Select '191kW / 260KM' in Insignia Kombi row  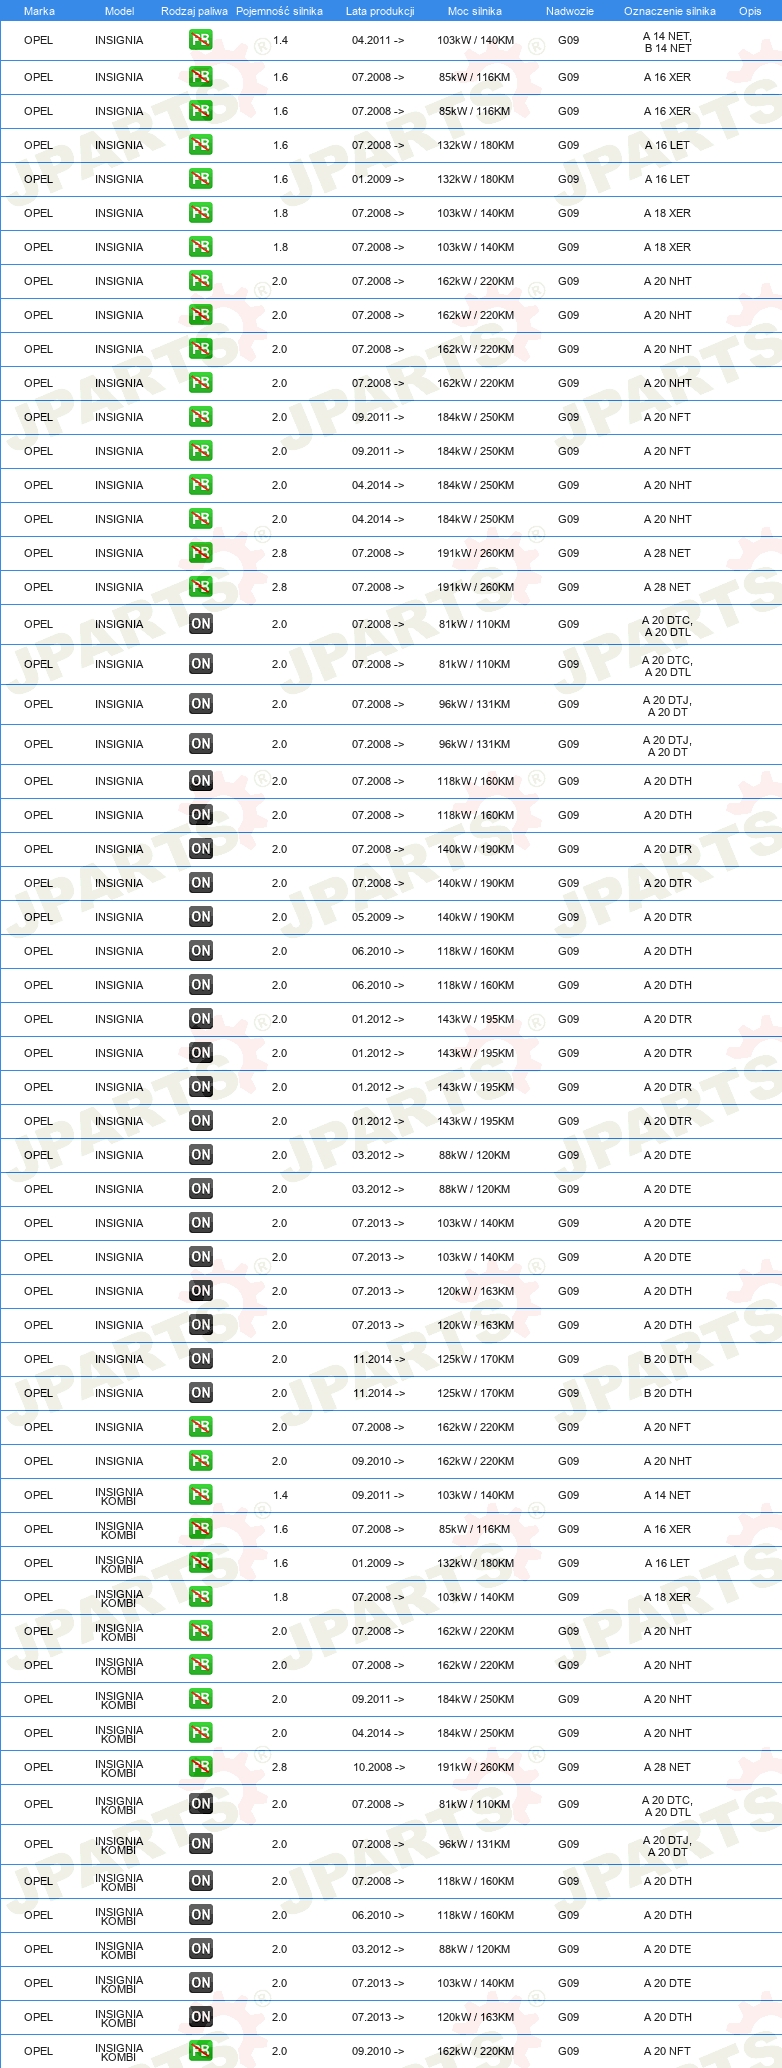476,1767
